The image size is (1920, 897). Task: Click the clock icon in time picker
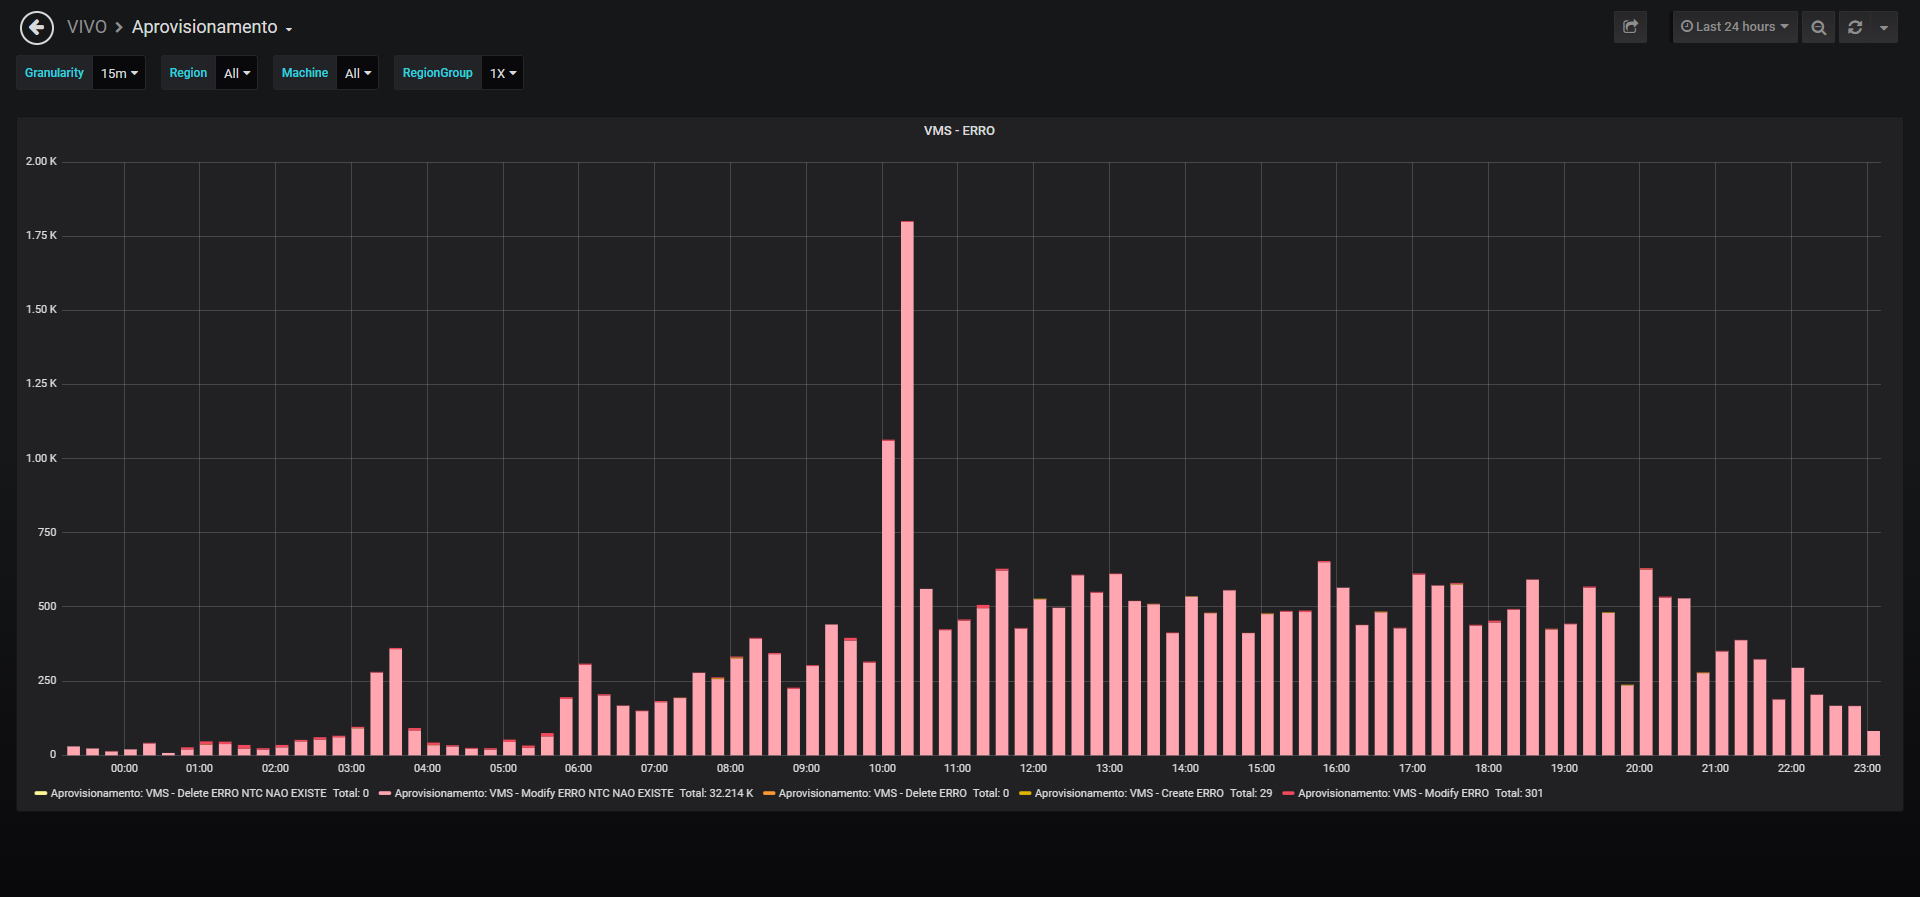[1687, 27]
